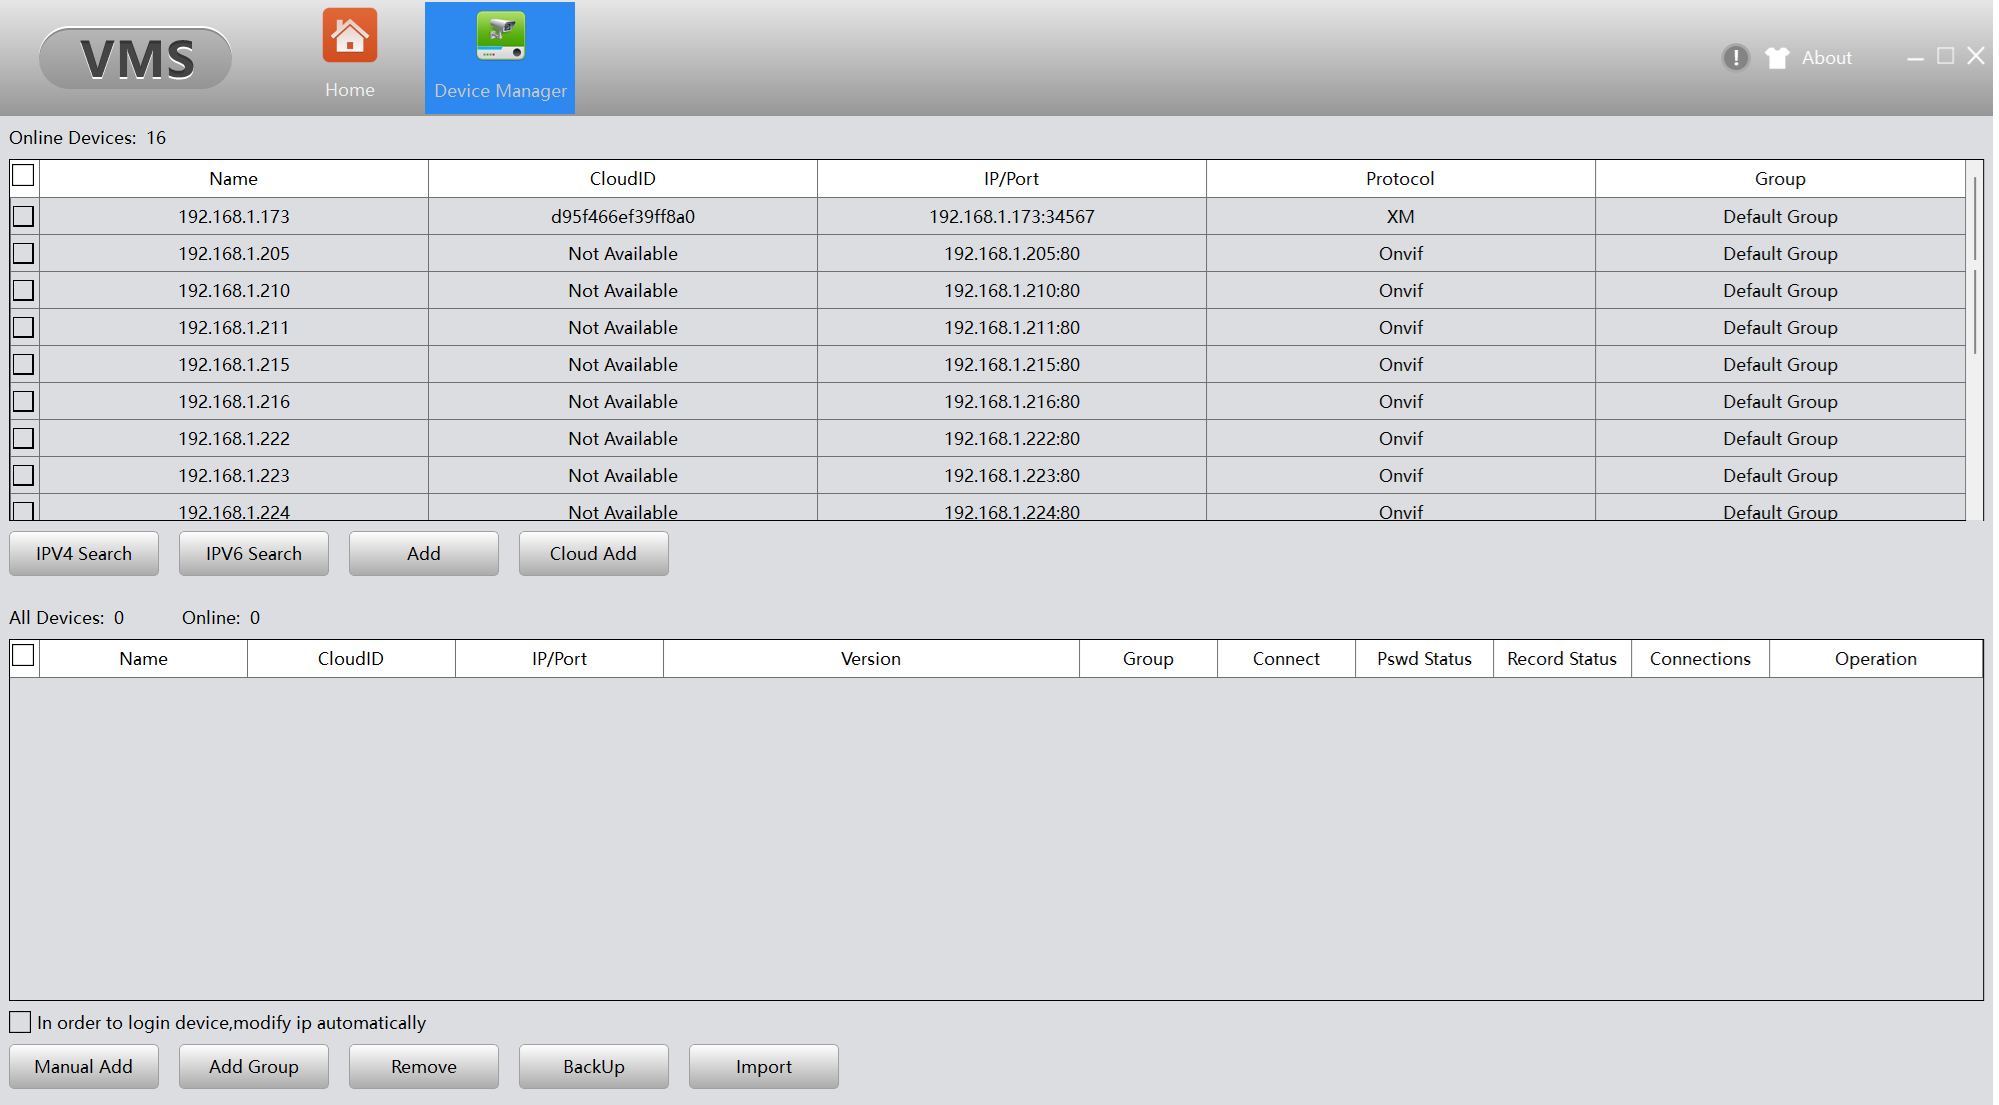Click Onvif in the 192.168.1.216 row
This screenshot has width=1999, height=1105.
tap(1401, 401)
